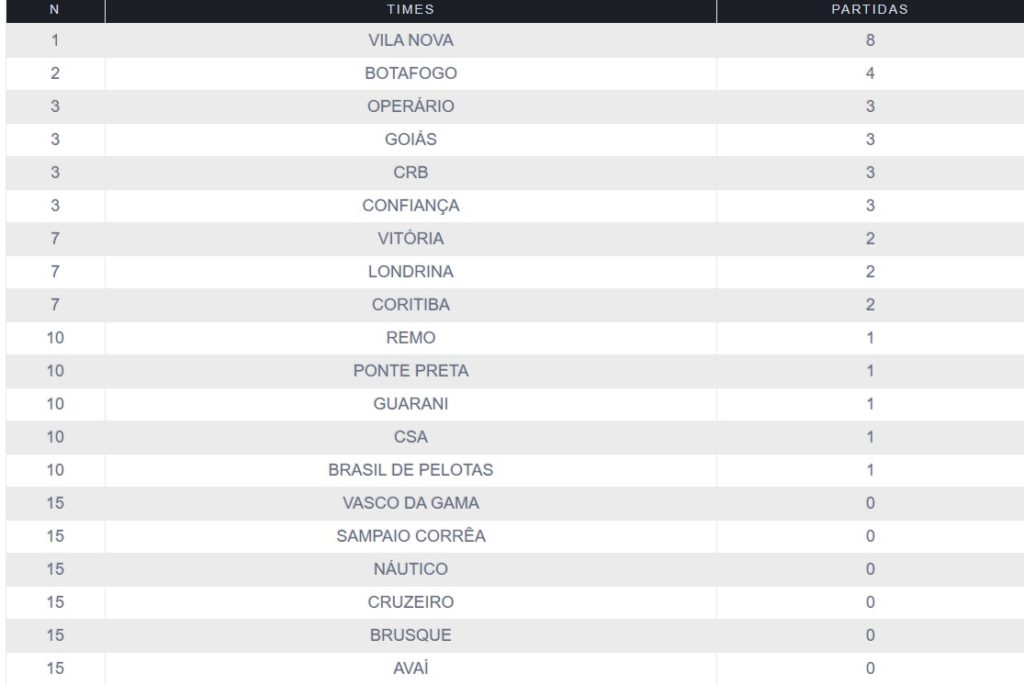Select the VILA NOVA team name
This screenshot has height=685, width=1024.
coord(410,41)
